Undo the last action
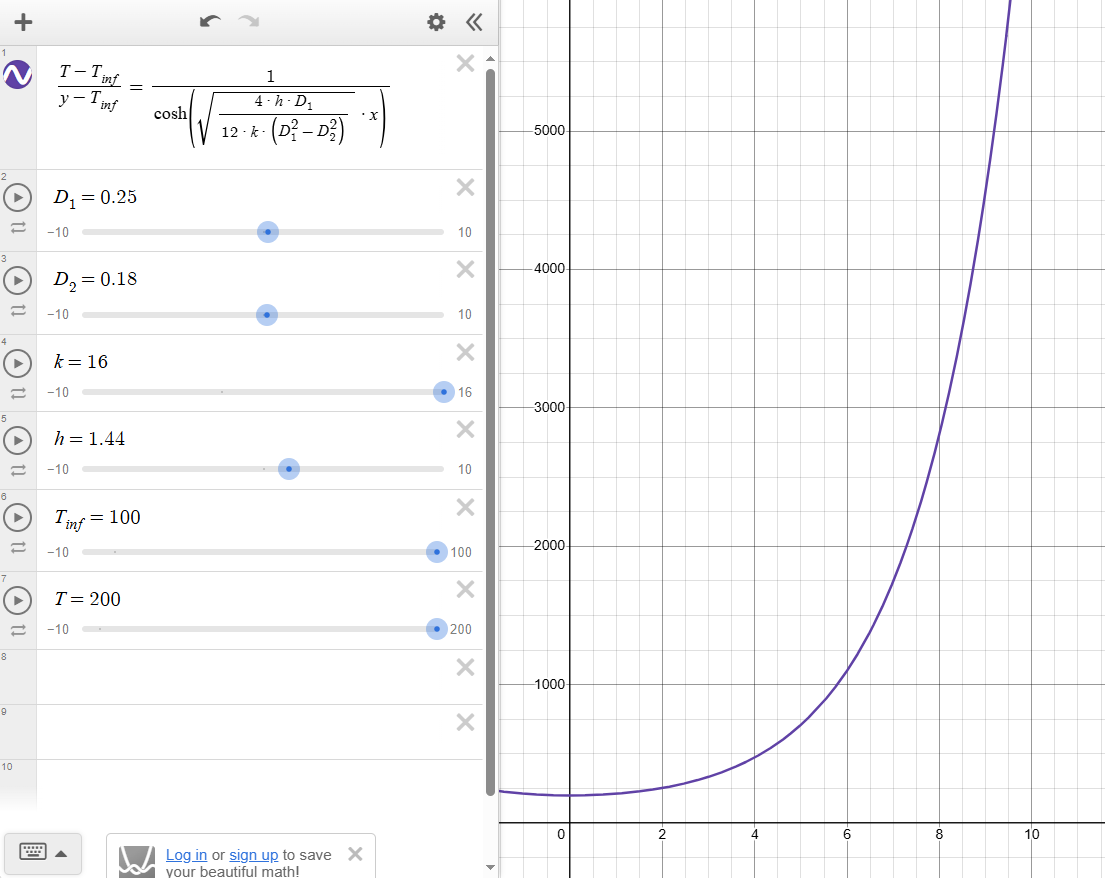Viewport: 1105px width, 878px height. [209, 21]
